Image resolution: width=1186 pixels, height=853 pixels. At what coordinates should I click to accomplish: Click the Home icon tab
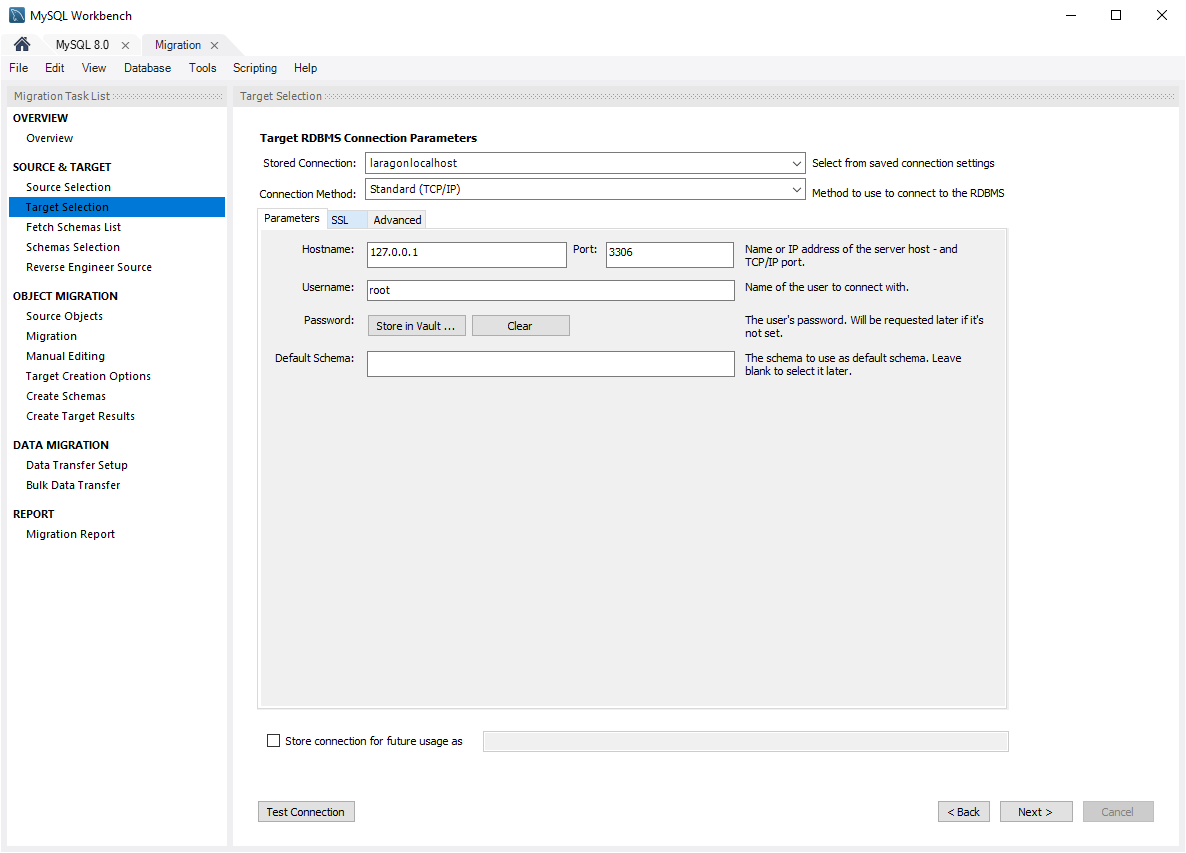pyautogui.click(x=22, y=45)
